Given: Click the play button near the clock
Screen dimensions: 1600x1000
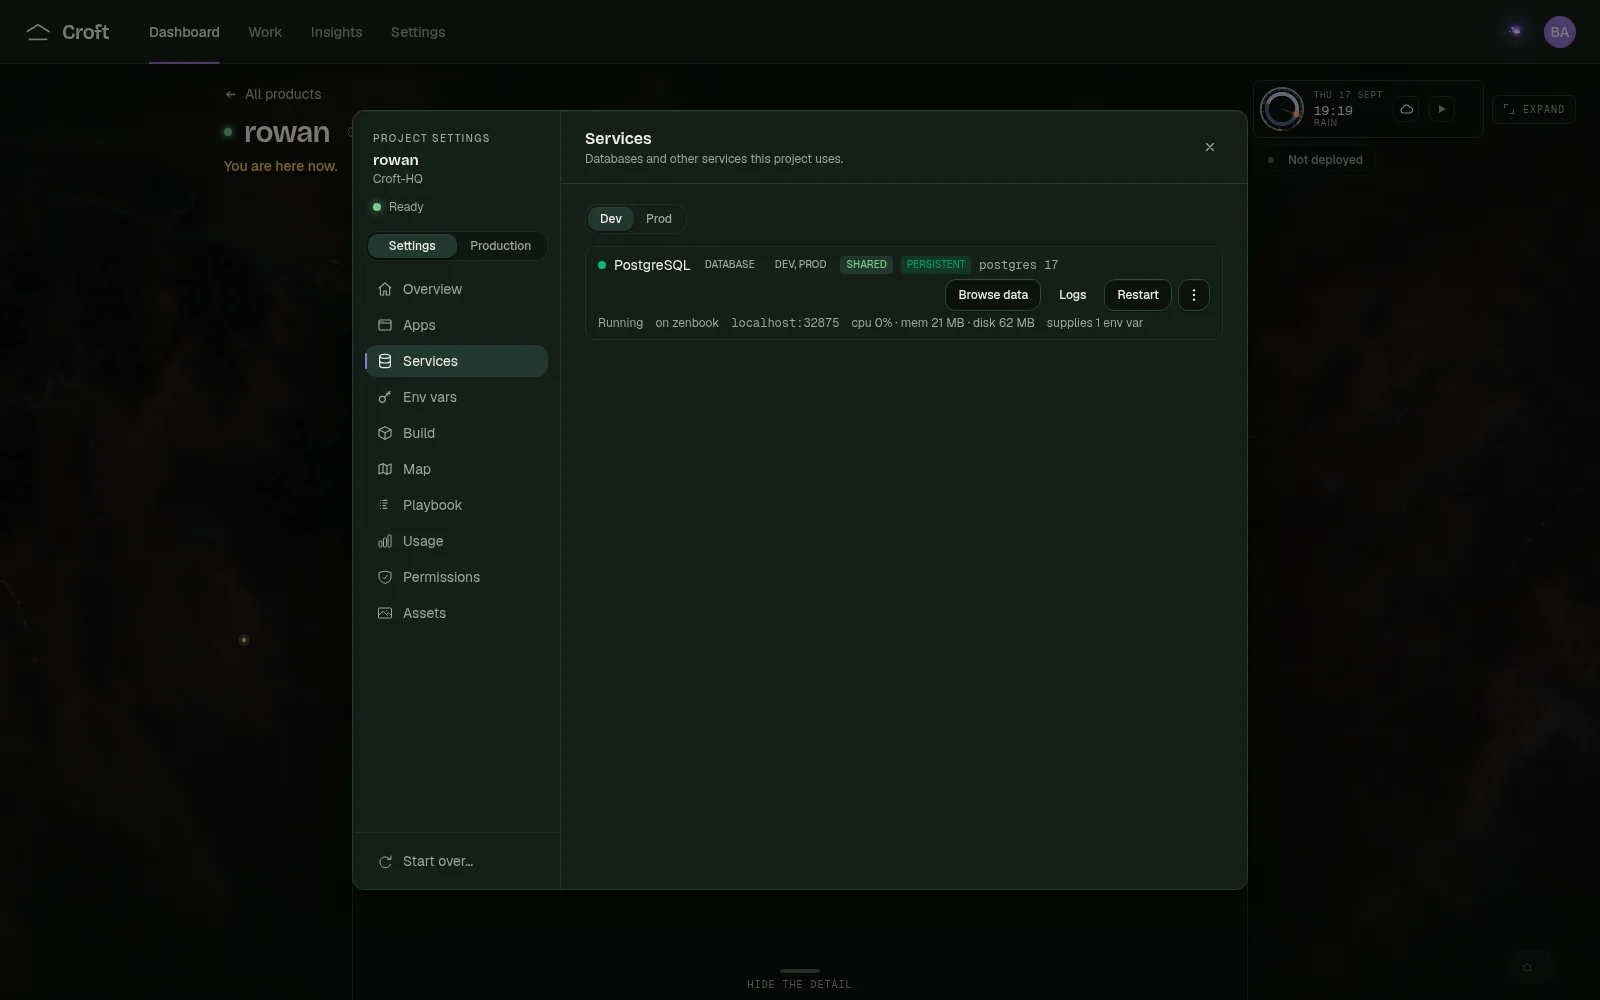Looking at the screenshot, I should click(1441, 109).
